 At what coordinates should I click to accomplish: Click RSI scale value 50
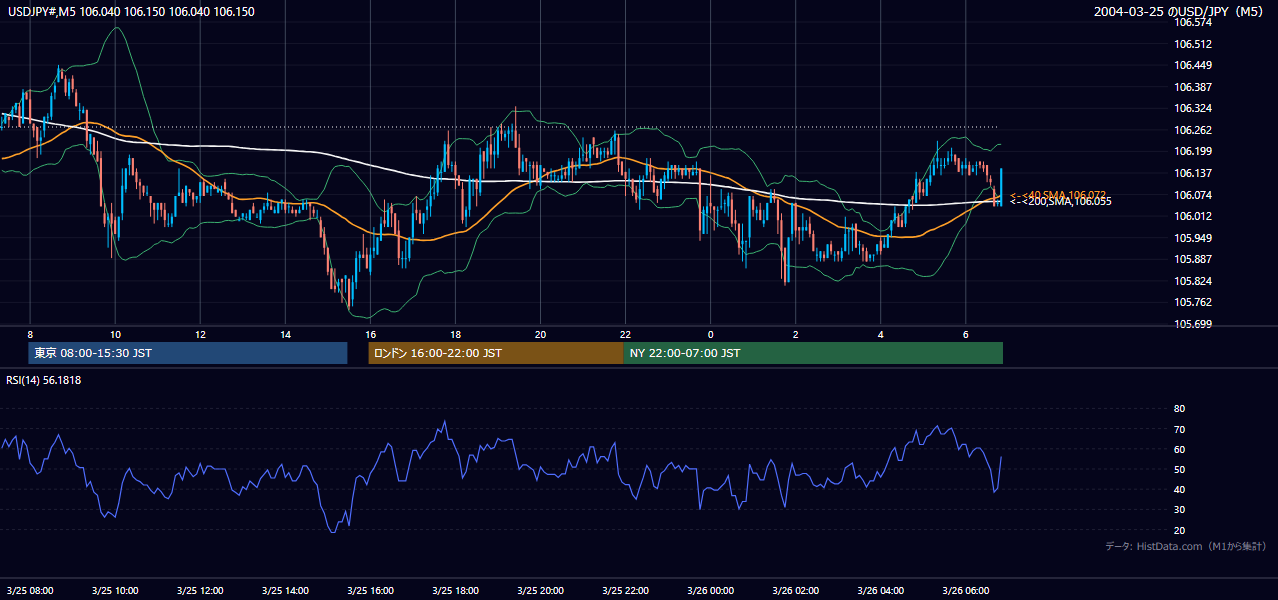[1179, 470]
